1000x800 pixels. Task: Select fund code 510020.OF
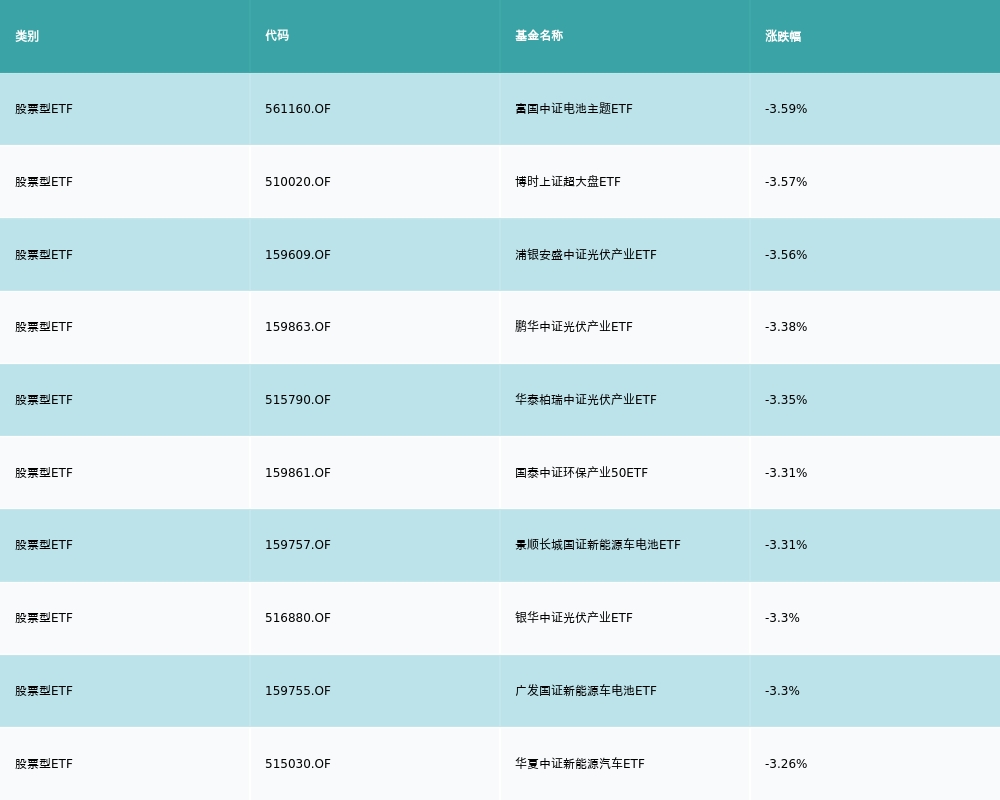(x=298, y=182)
